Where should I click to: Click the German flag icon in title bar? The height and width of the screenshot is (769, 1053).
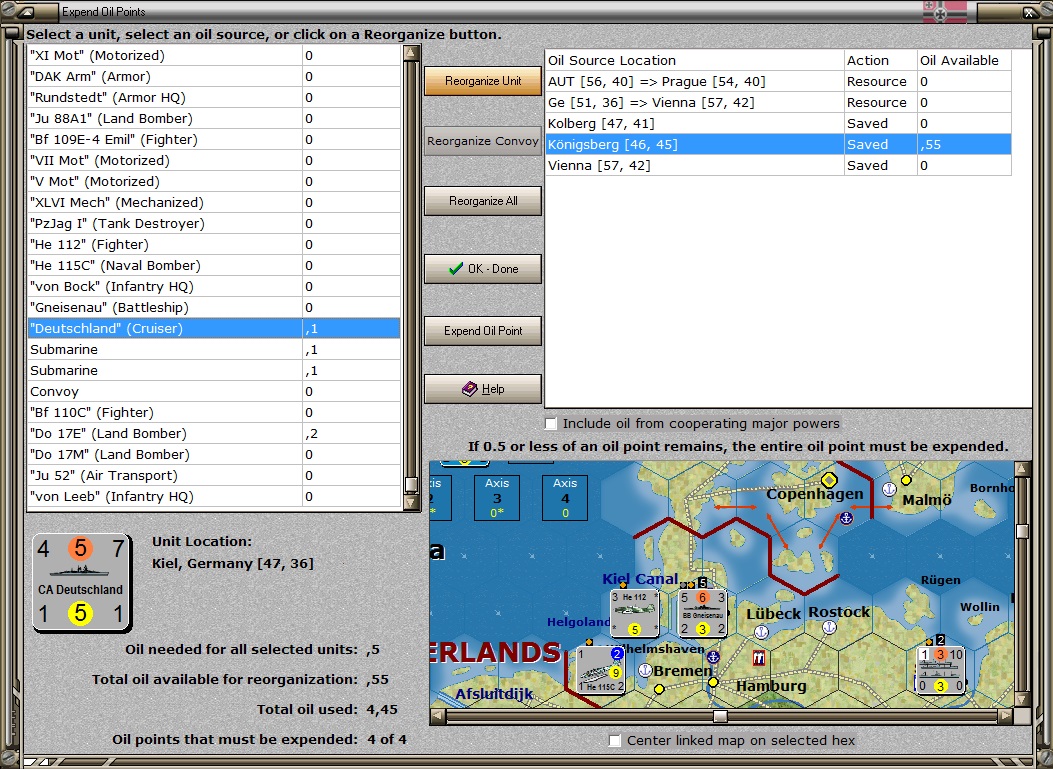(x=944, y=11)
